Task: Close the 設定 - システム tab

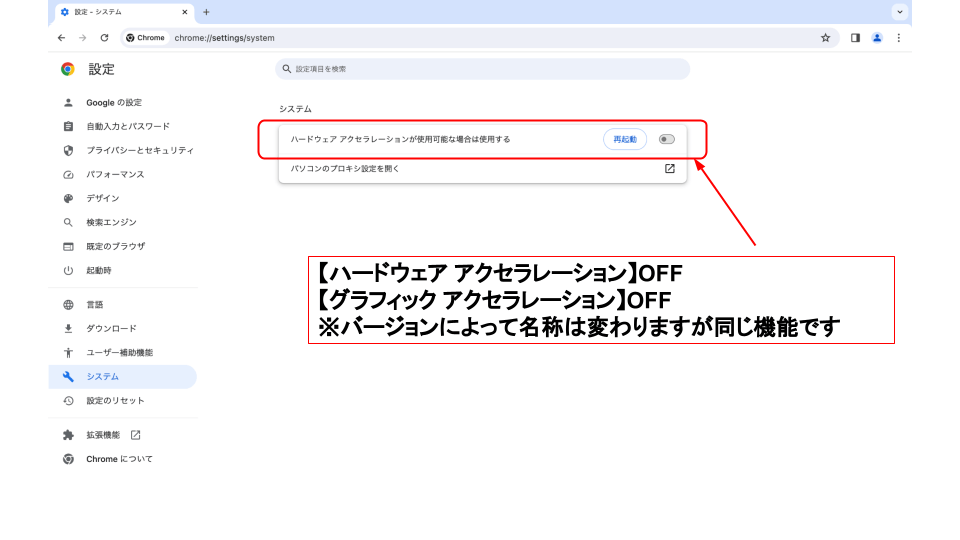Action: point(185,12)
